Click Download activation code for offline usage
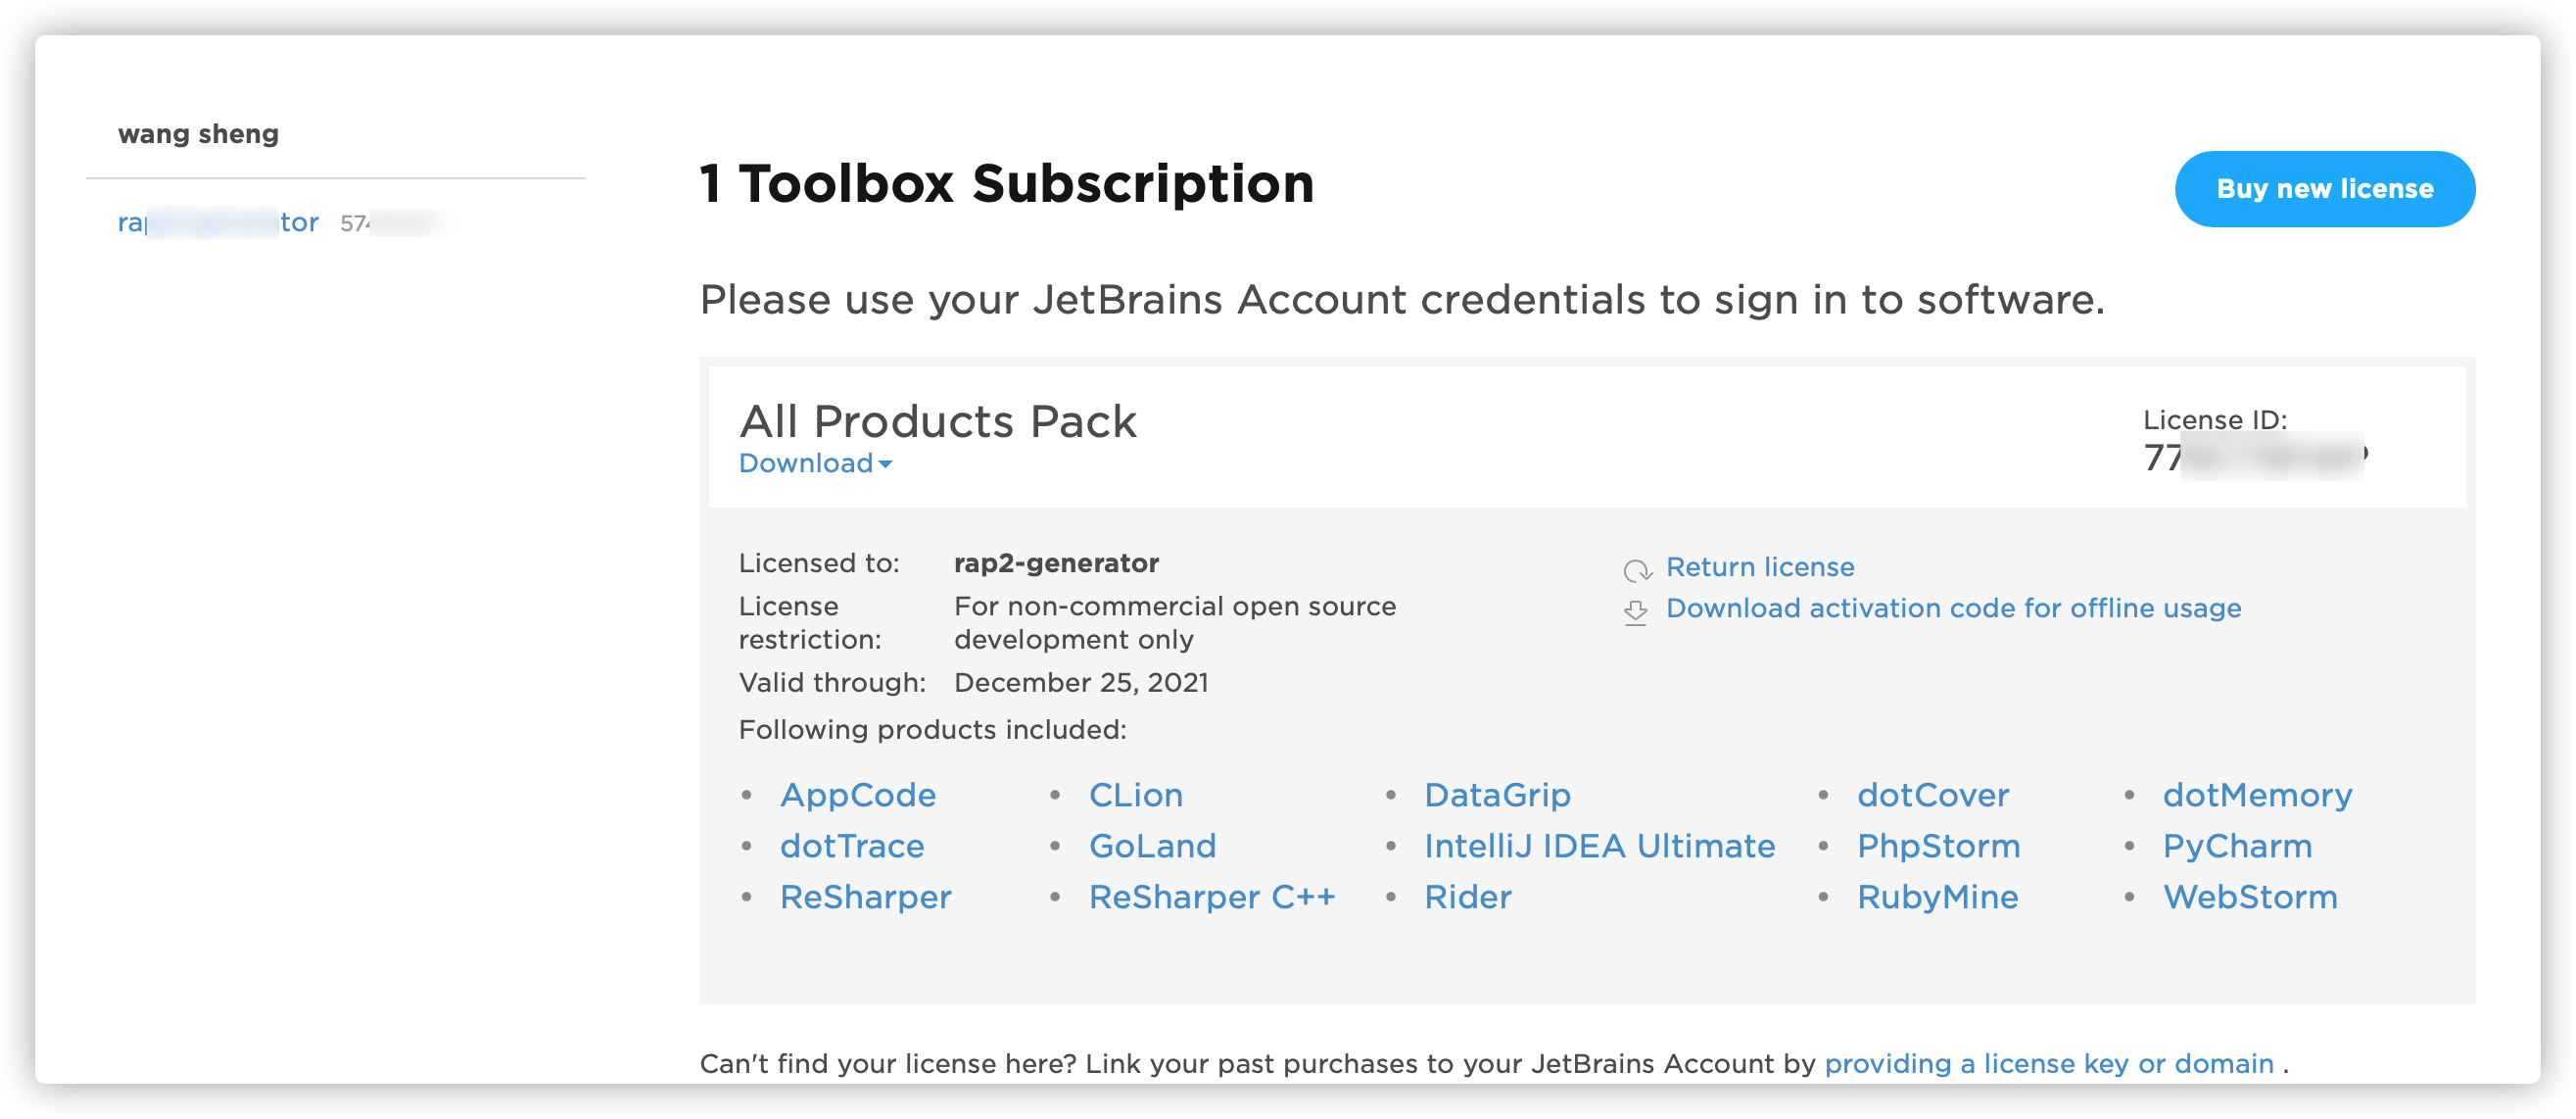Screen dimensions: 2576x1119 (1953, 608)
